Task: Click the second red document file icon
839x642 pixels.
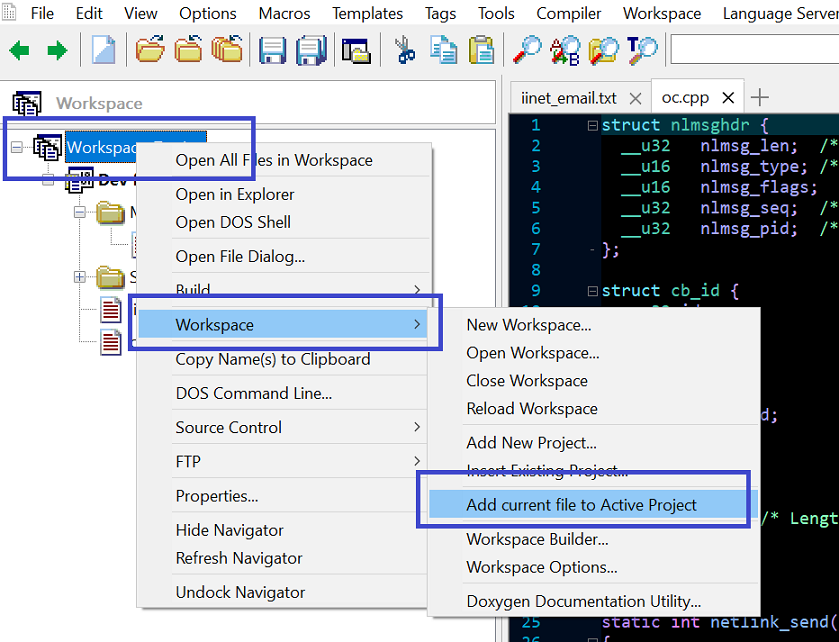Action: (111, 342)
